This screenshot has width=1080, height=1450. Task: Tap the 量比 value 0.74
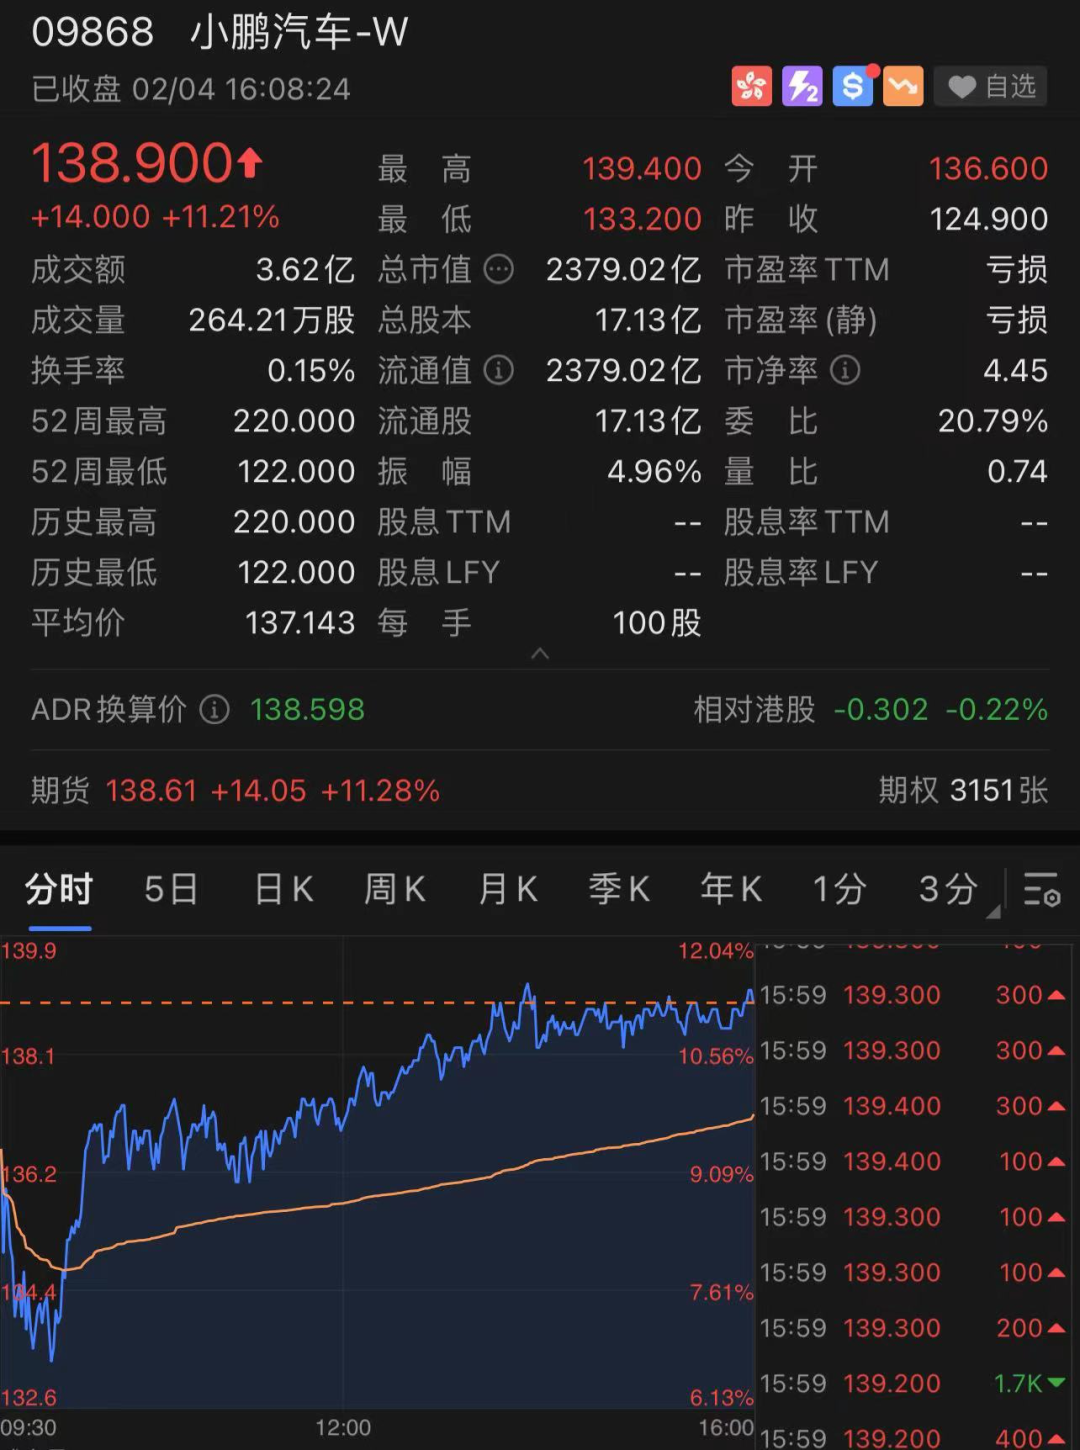pyautogui.click(x=1017, y=472)
